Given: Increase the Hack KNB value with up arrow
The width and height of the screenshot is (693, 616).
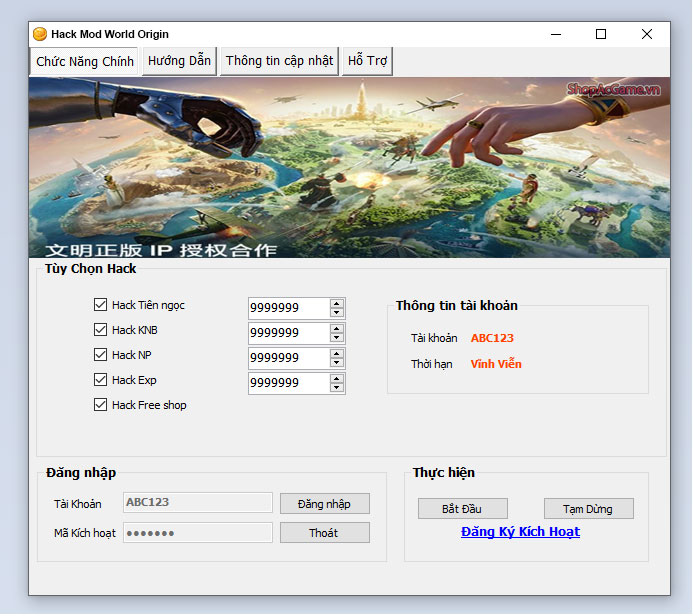Looking at the screenshot, I should 336,329.
